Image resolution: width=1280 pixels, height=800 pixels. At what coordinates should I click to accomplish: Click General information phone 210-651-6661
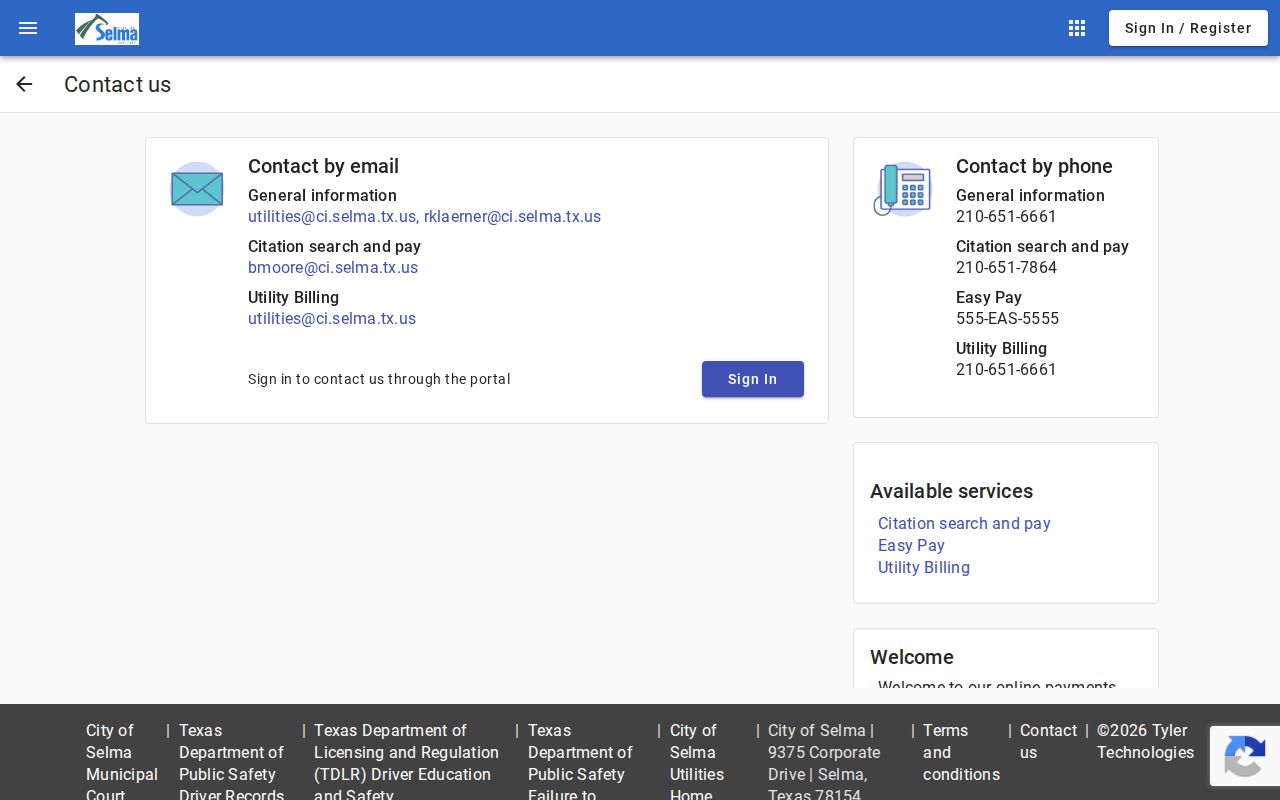[1006, 217]
